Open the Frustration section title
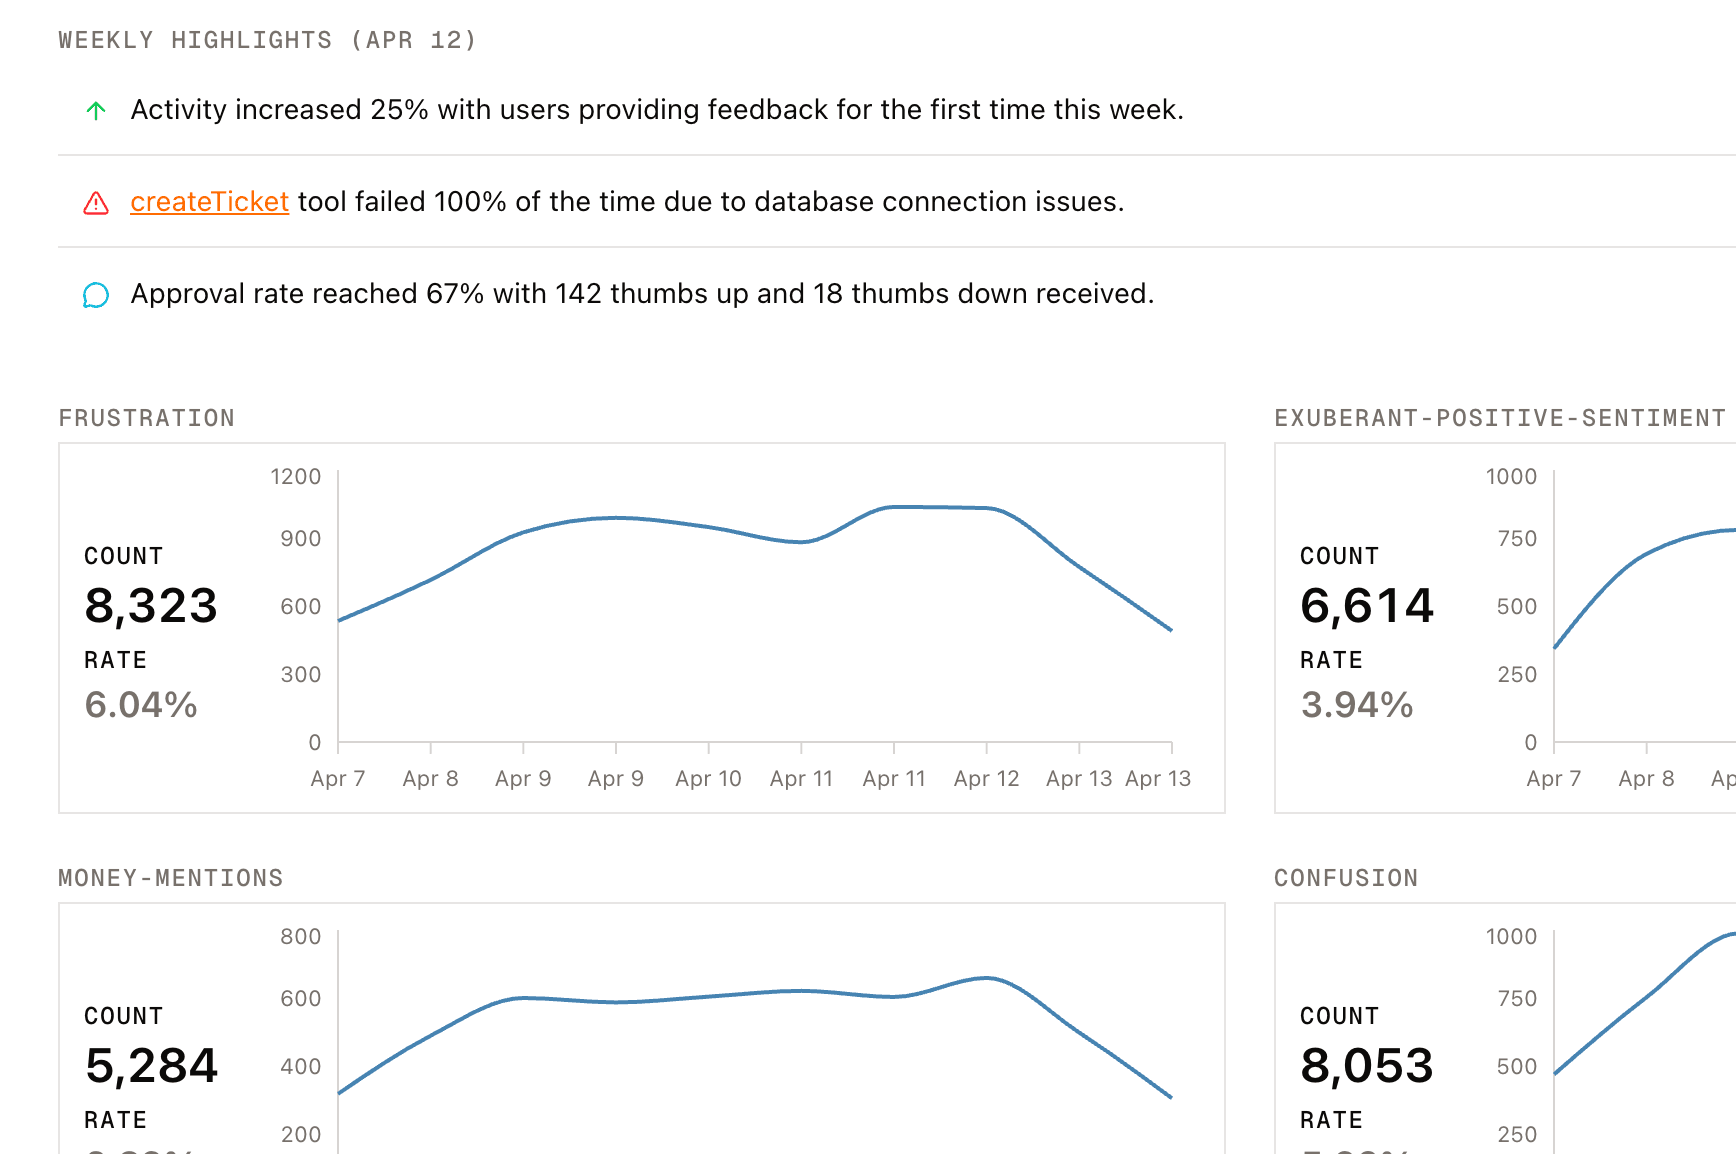The width and height of the screenshot is (1736, 1154). [x=147, y=418]
